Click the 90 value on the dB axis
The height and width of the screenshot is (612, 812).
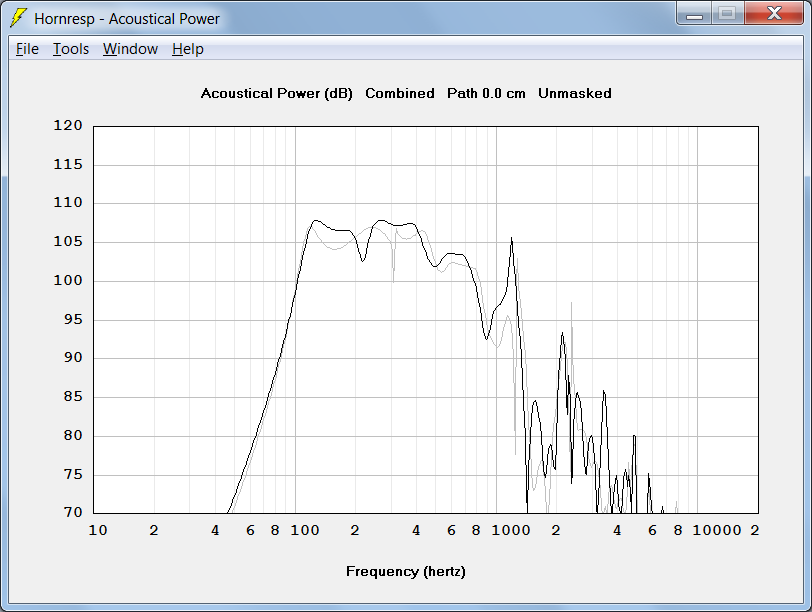pyautogui.click(x=73, y=357)
